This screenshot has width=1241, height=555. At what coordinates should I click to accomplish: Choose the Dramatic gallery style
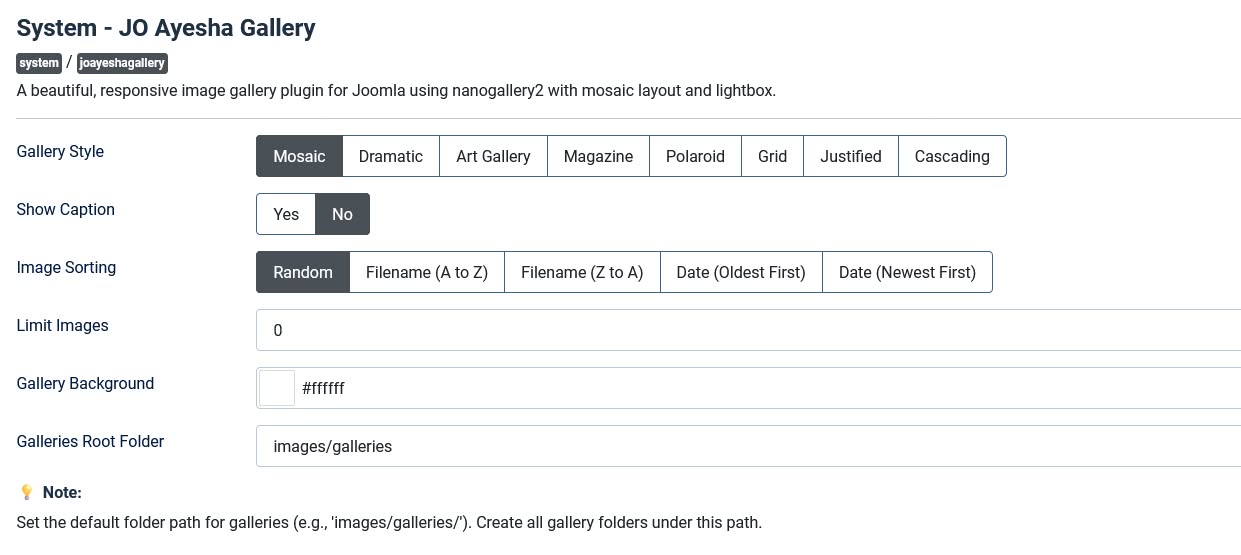[x=391, y=156]
